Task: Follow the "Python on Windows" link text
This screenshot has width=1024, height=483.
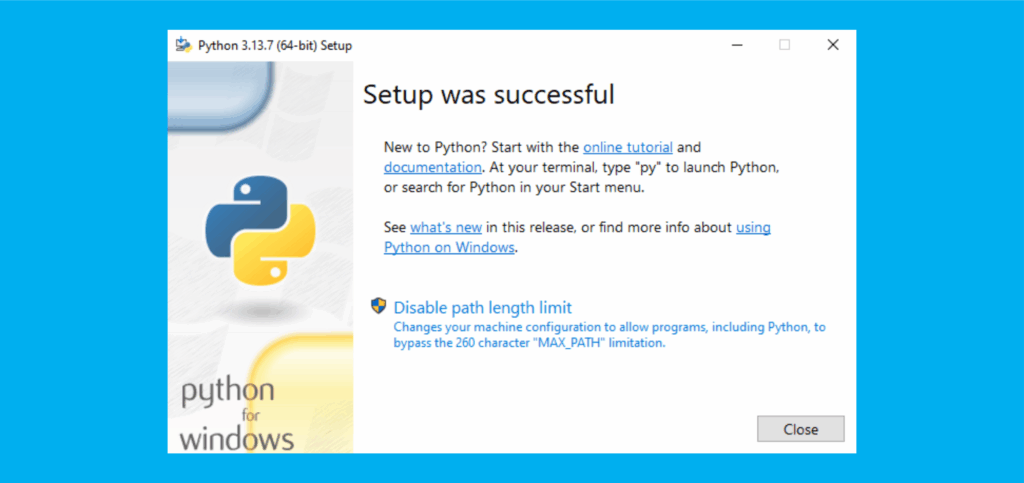Action: coord(449,247)
